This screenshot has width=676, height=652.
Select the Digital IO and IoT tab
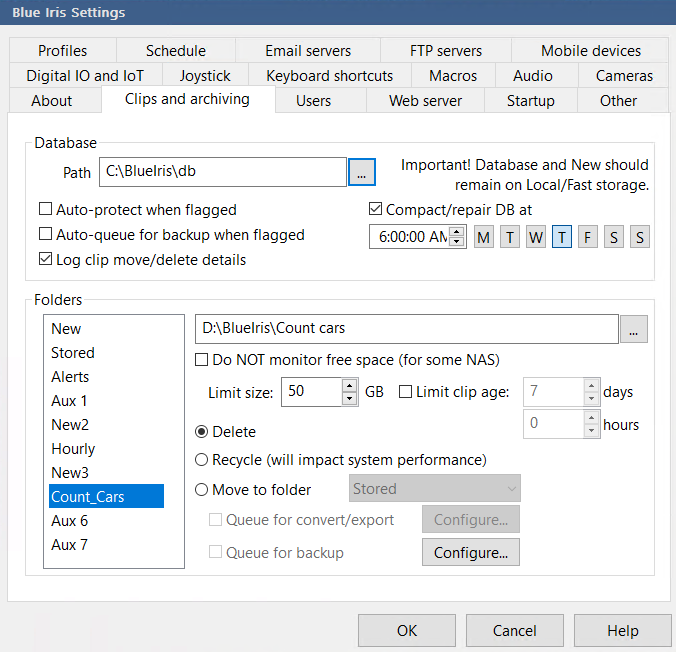[85, 75]
